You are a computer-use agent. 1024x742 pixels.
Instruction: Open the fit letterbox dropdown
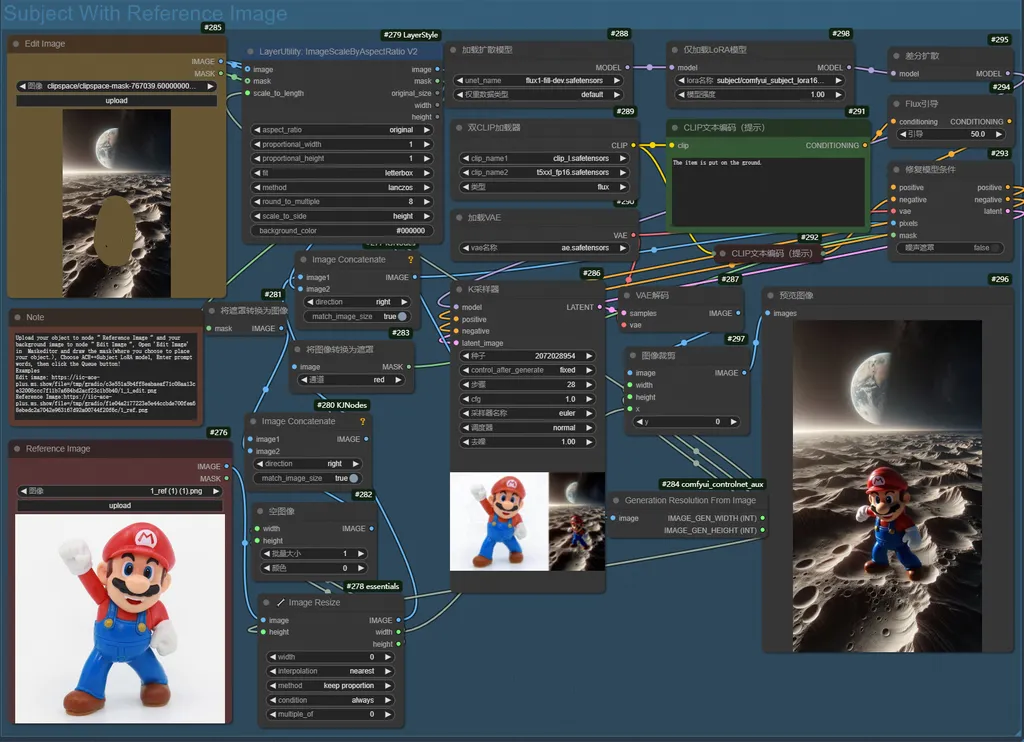coord(342,173)
